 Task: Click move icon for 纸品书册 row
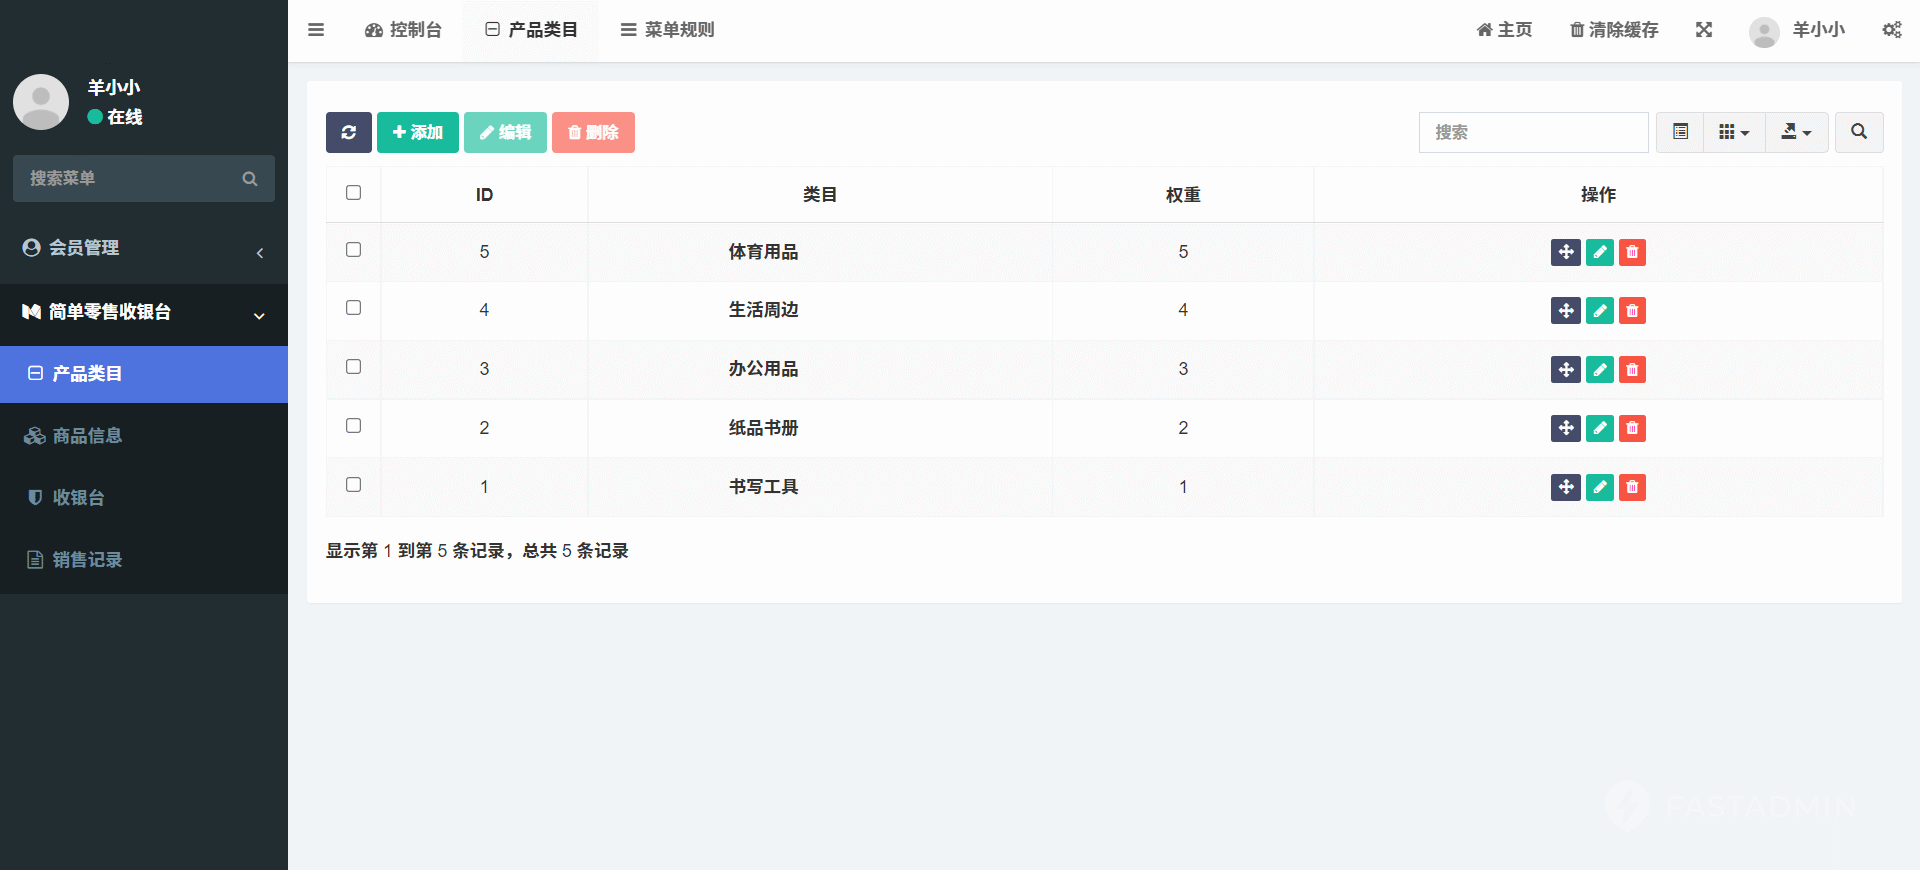1566,428
